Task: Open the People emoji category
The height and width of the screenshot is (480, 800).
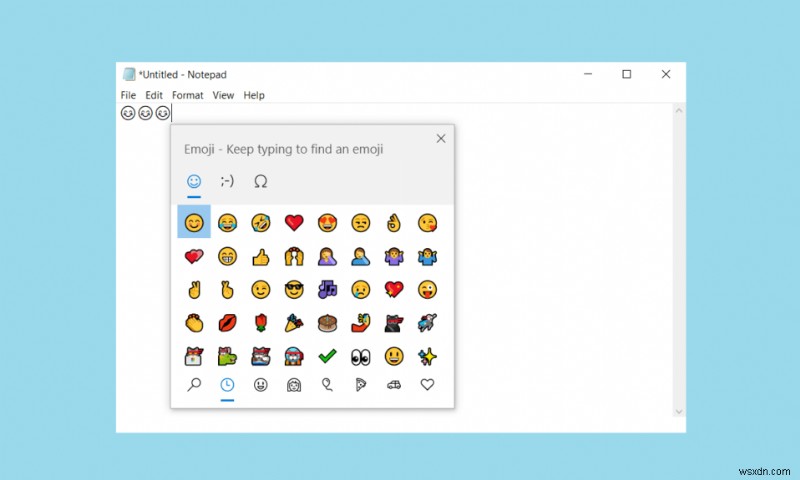Action: pyautogui.click(x=294, y=385)
